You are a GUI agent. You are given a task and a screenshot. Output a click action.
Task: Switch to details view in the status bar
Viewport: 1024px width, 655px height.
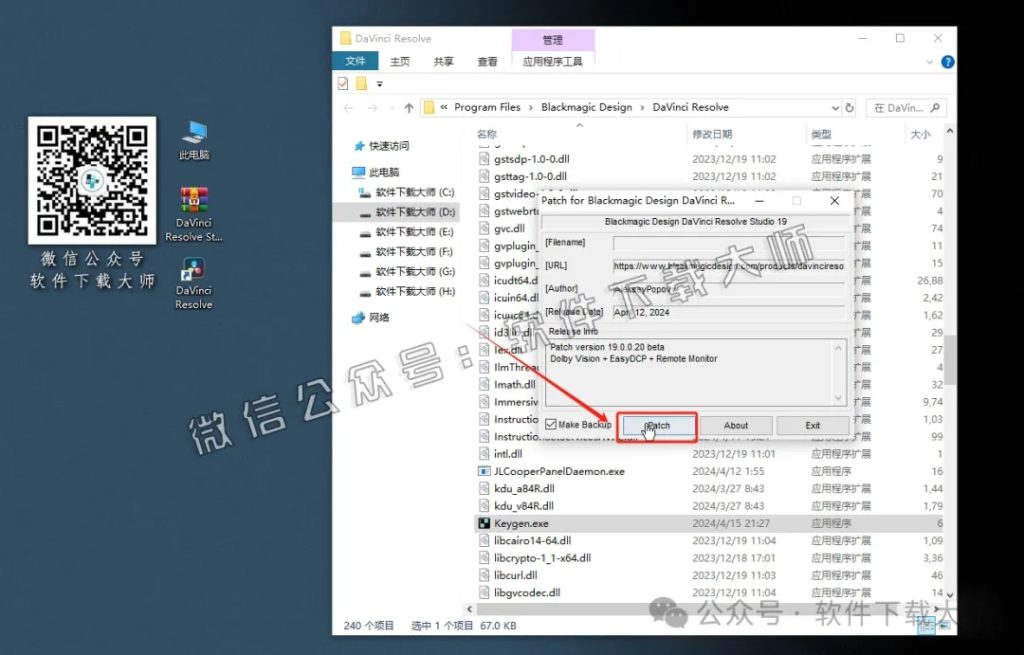(x=926, y=625)
